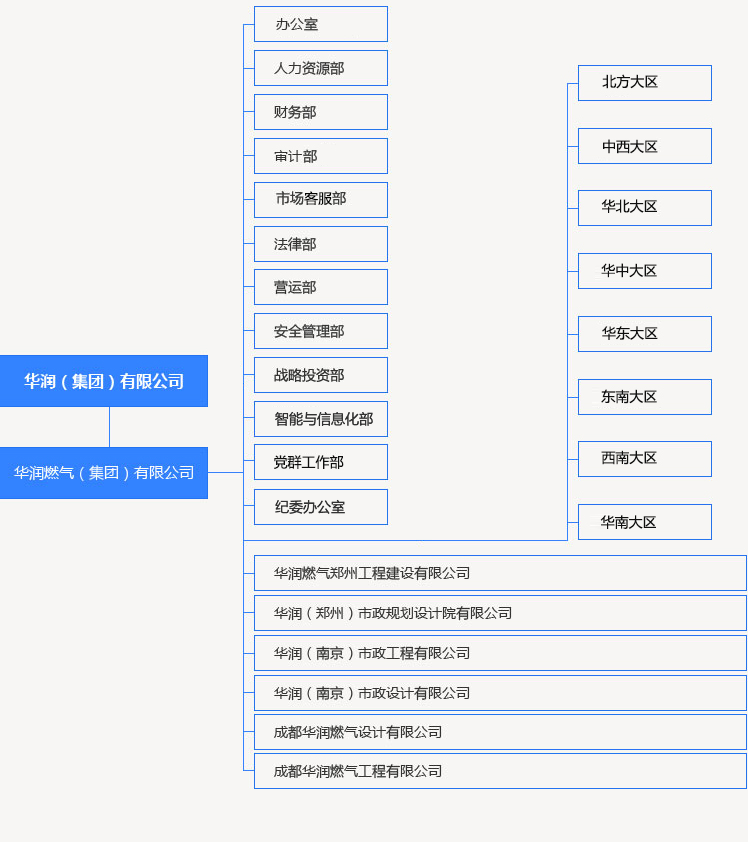Click 华润（南京）市政工程有限公司 entry
Image resolution: width=748 pixels, height=842 pixels.
(500, 654)
